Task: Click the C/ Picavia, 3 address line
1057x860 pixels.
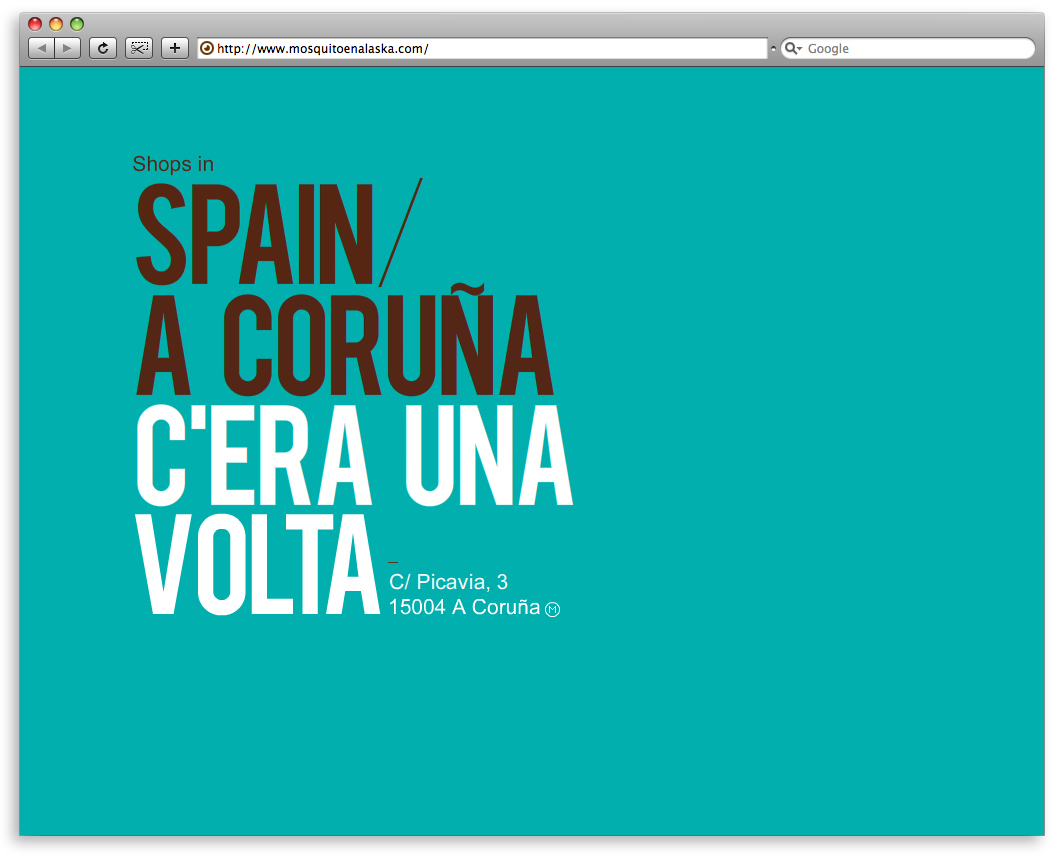Action: pyautogui.click(x=448, y=582)
